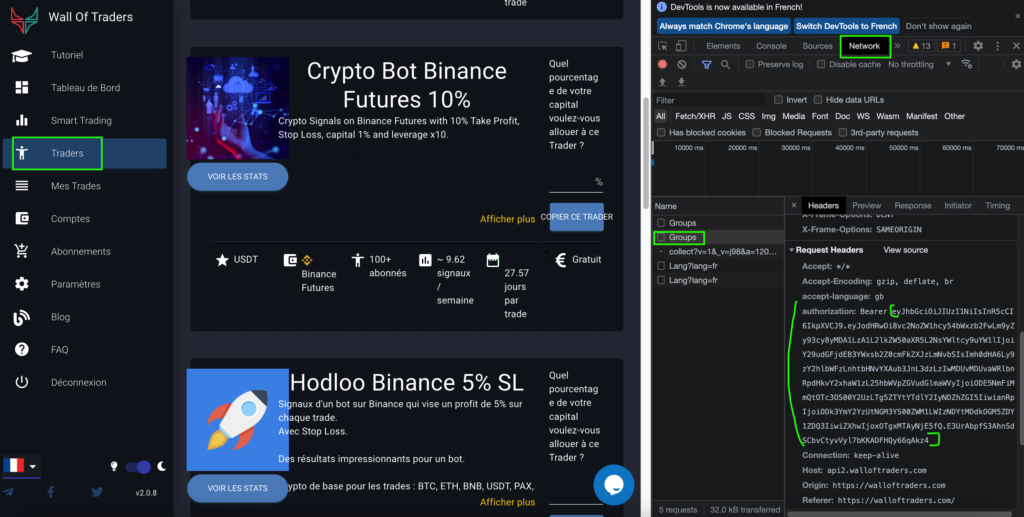This screenshot has height=517, width=1024.
Task: Check the Blocked Requests checkbox
Action: click(756, 133)
